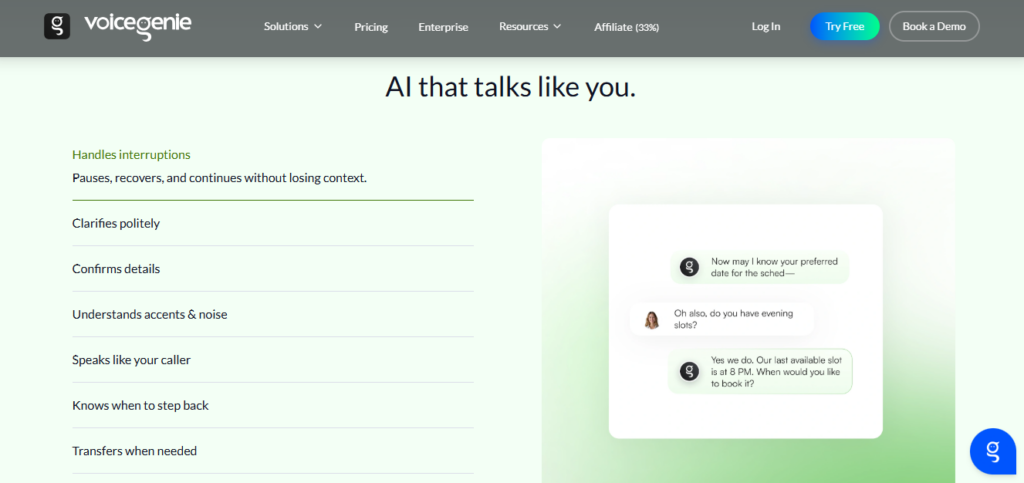Viewport: 1024px width, 483px height.
Task: Click the voicegenie wordmark in header
Action: (x=138, y=26)
